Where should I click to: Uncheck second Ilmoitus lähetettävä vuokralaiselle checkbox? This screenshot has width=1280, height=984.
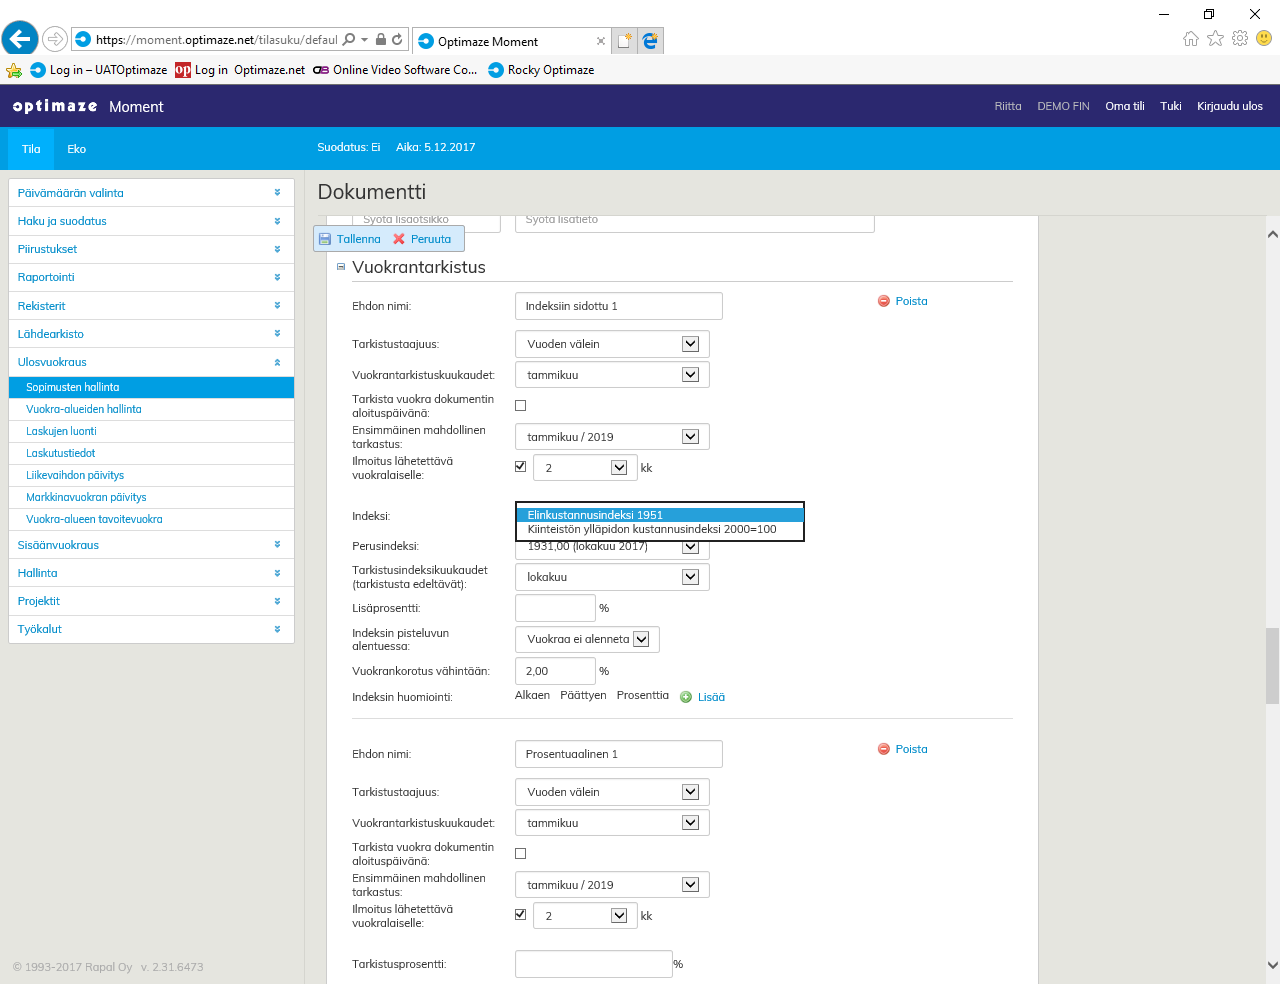coord(520,915)
